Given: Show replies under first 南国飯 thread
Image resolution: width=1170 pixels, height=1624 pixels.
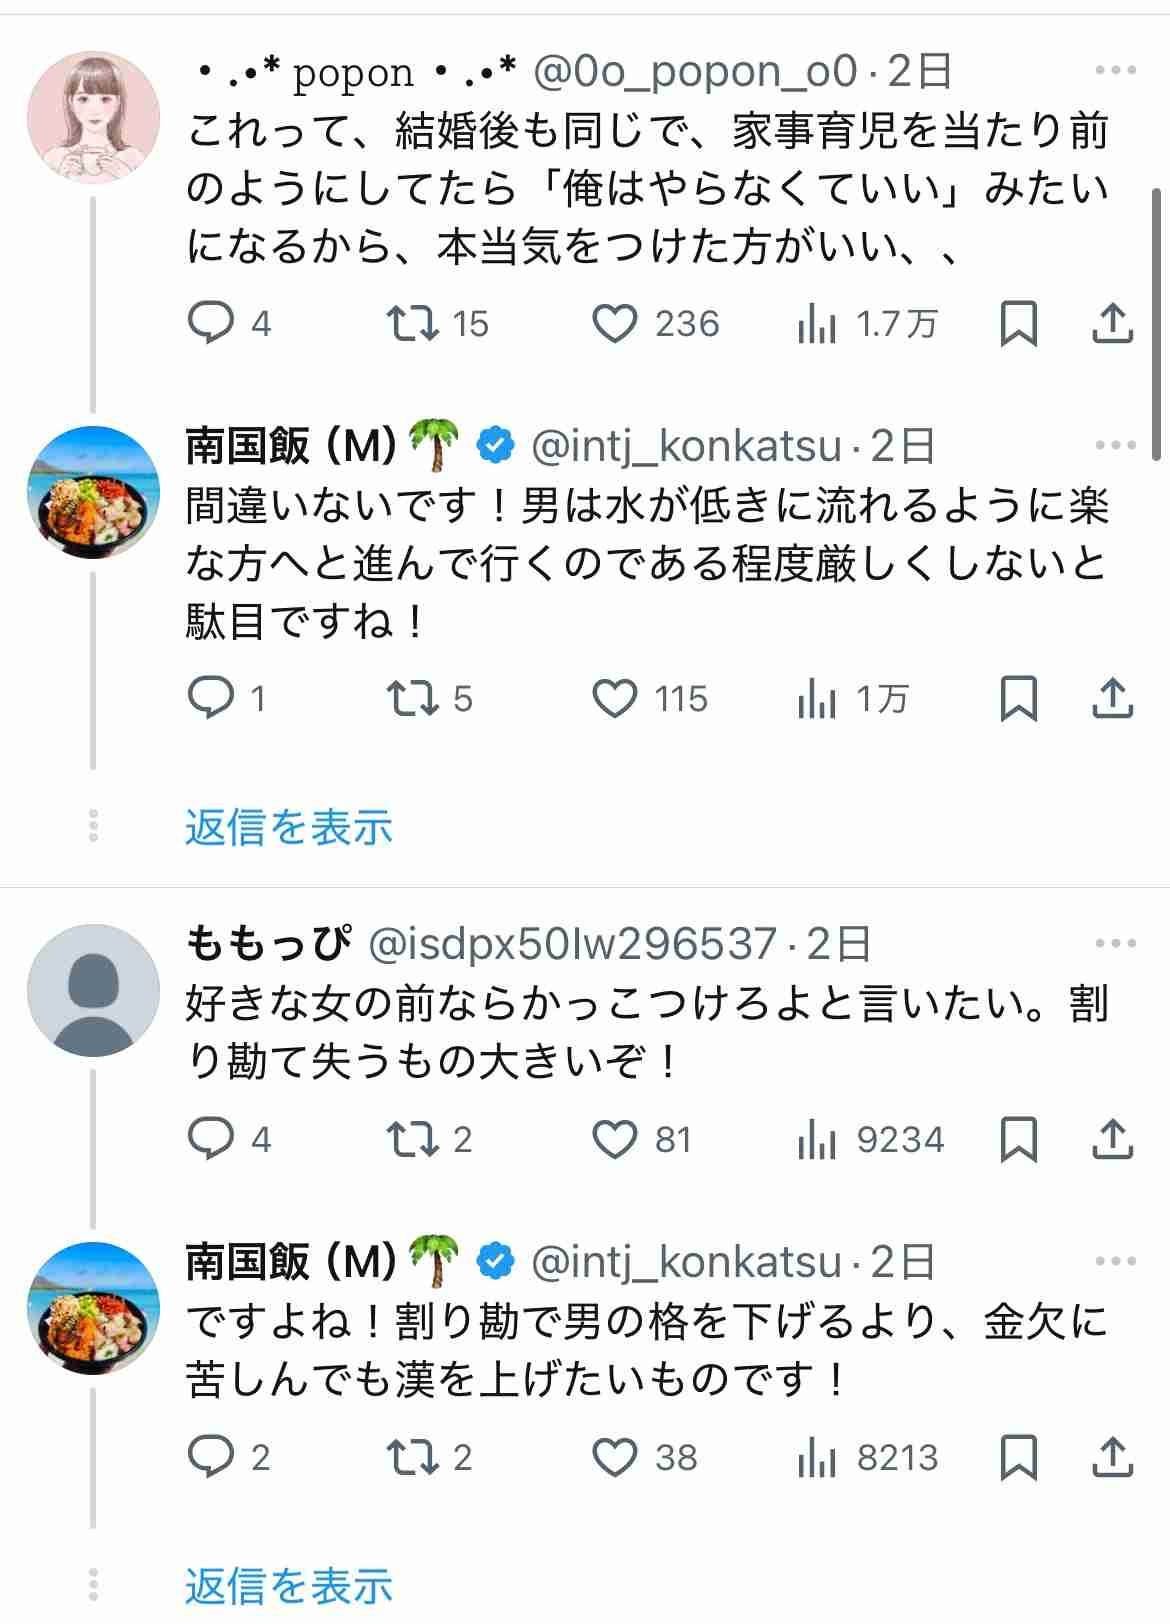Looking at the screenshot, I should click(x=288, y=827).
